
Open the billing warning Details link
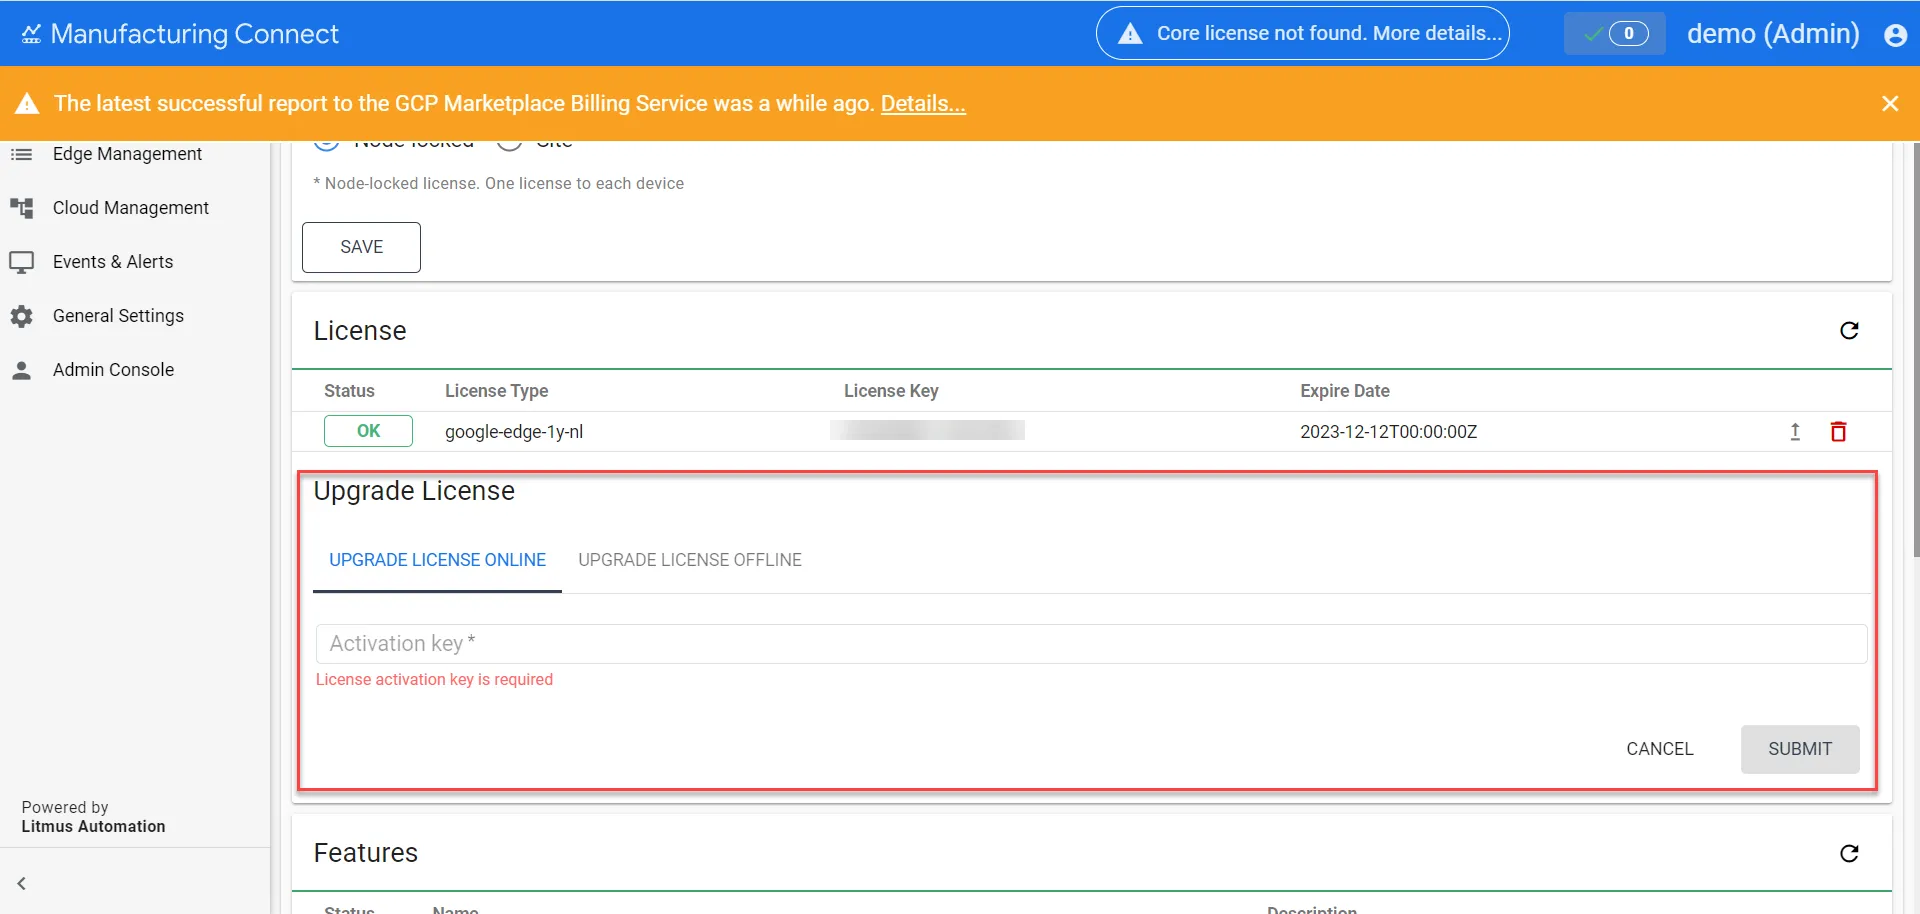pyautogui.click(x=923, y=103)
